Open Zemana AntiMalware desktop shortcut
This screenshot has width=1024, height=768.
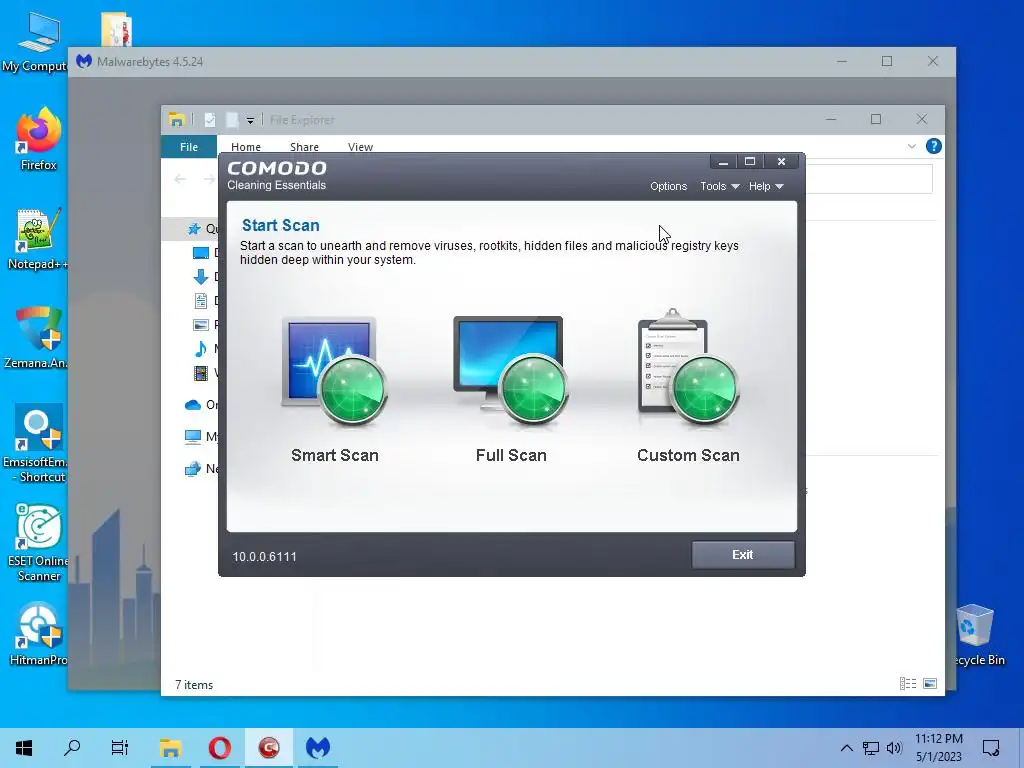[x=37, y=338]
